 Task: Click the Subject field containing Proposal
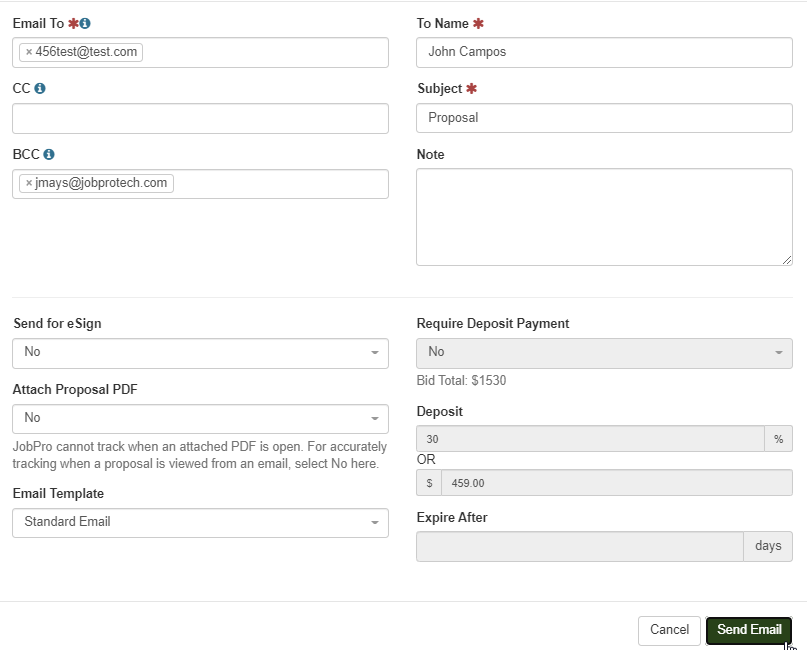(x=604, y=118)
